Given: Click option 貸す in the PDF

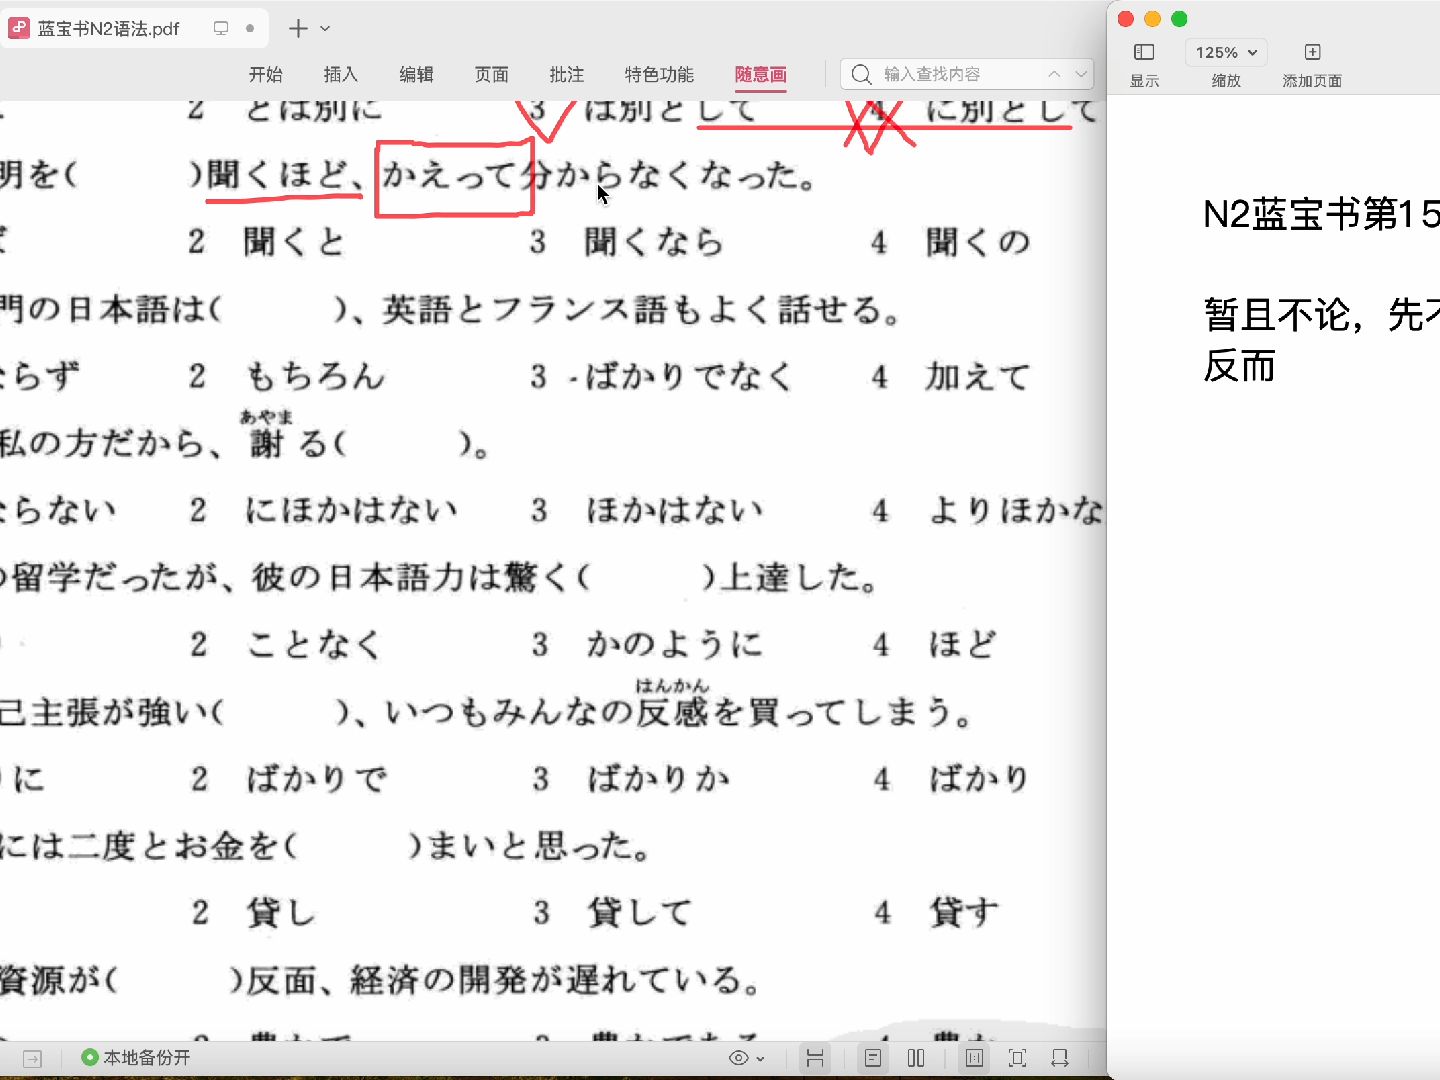Looking at the screenshot, I should tap(964, 913).
